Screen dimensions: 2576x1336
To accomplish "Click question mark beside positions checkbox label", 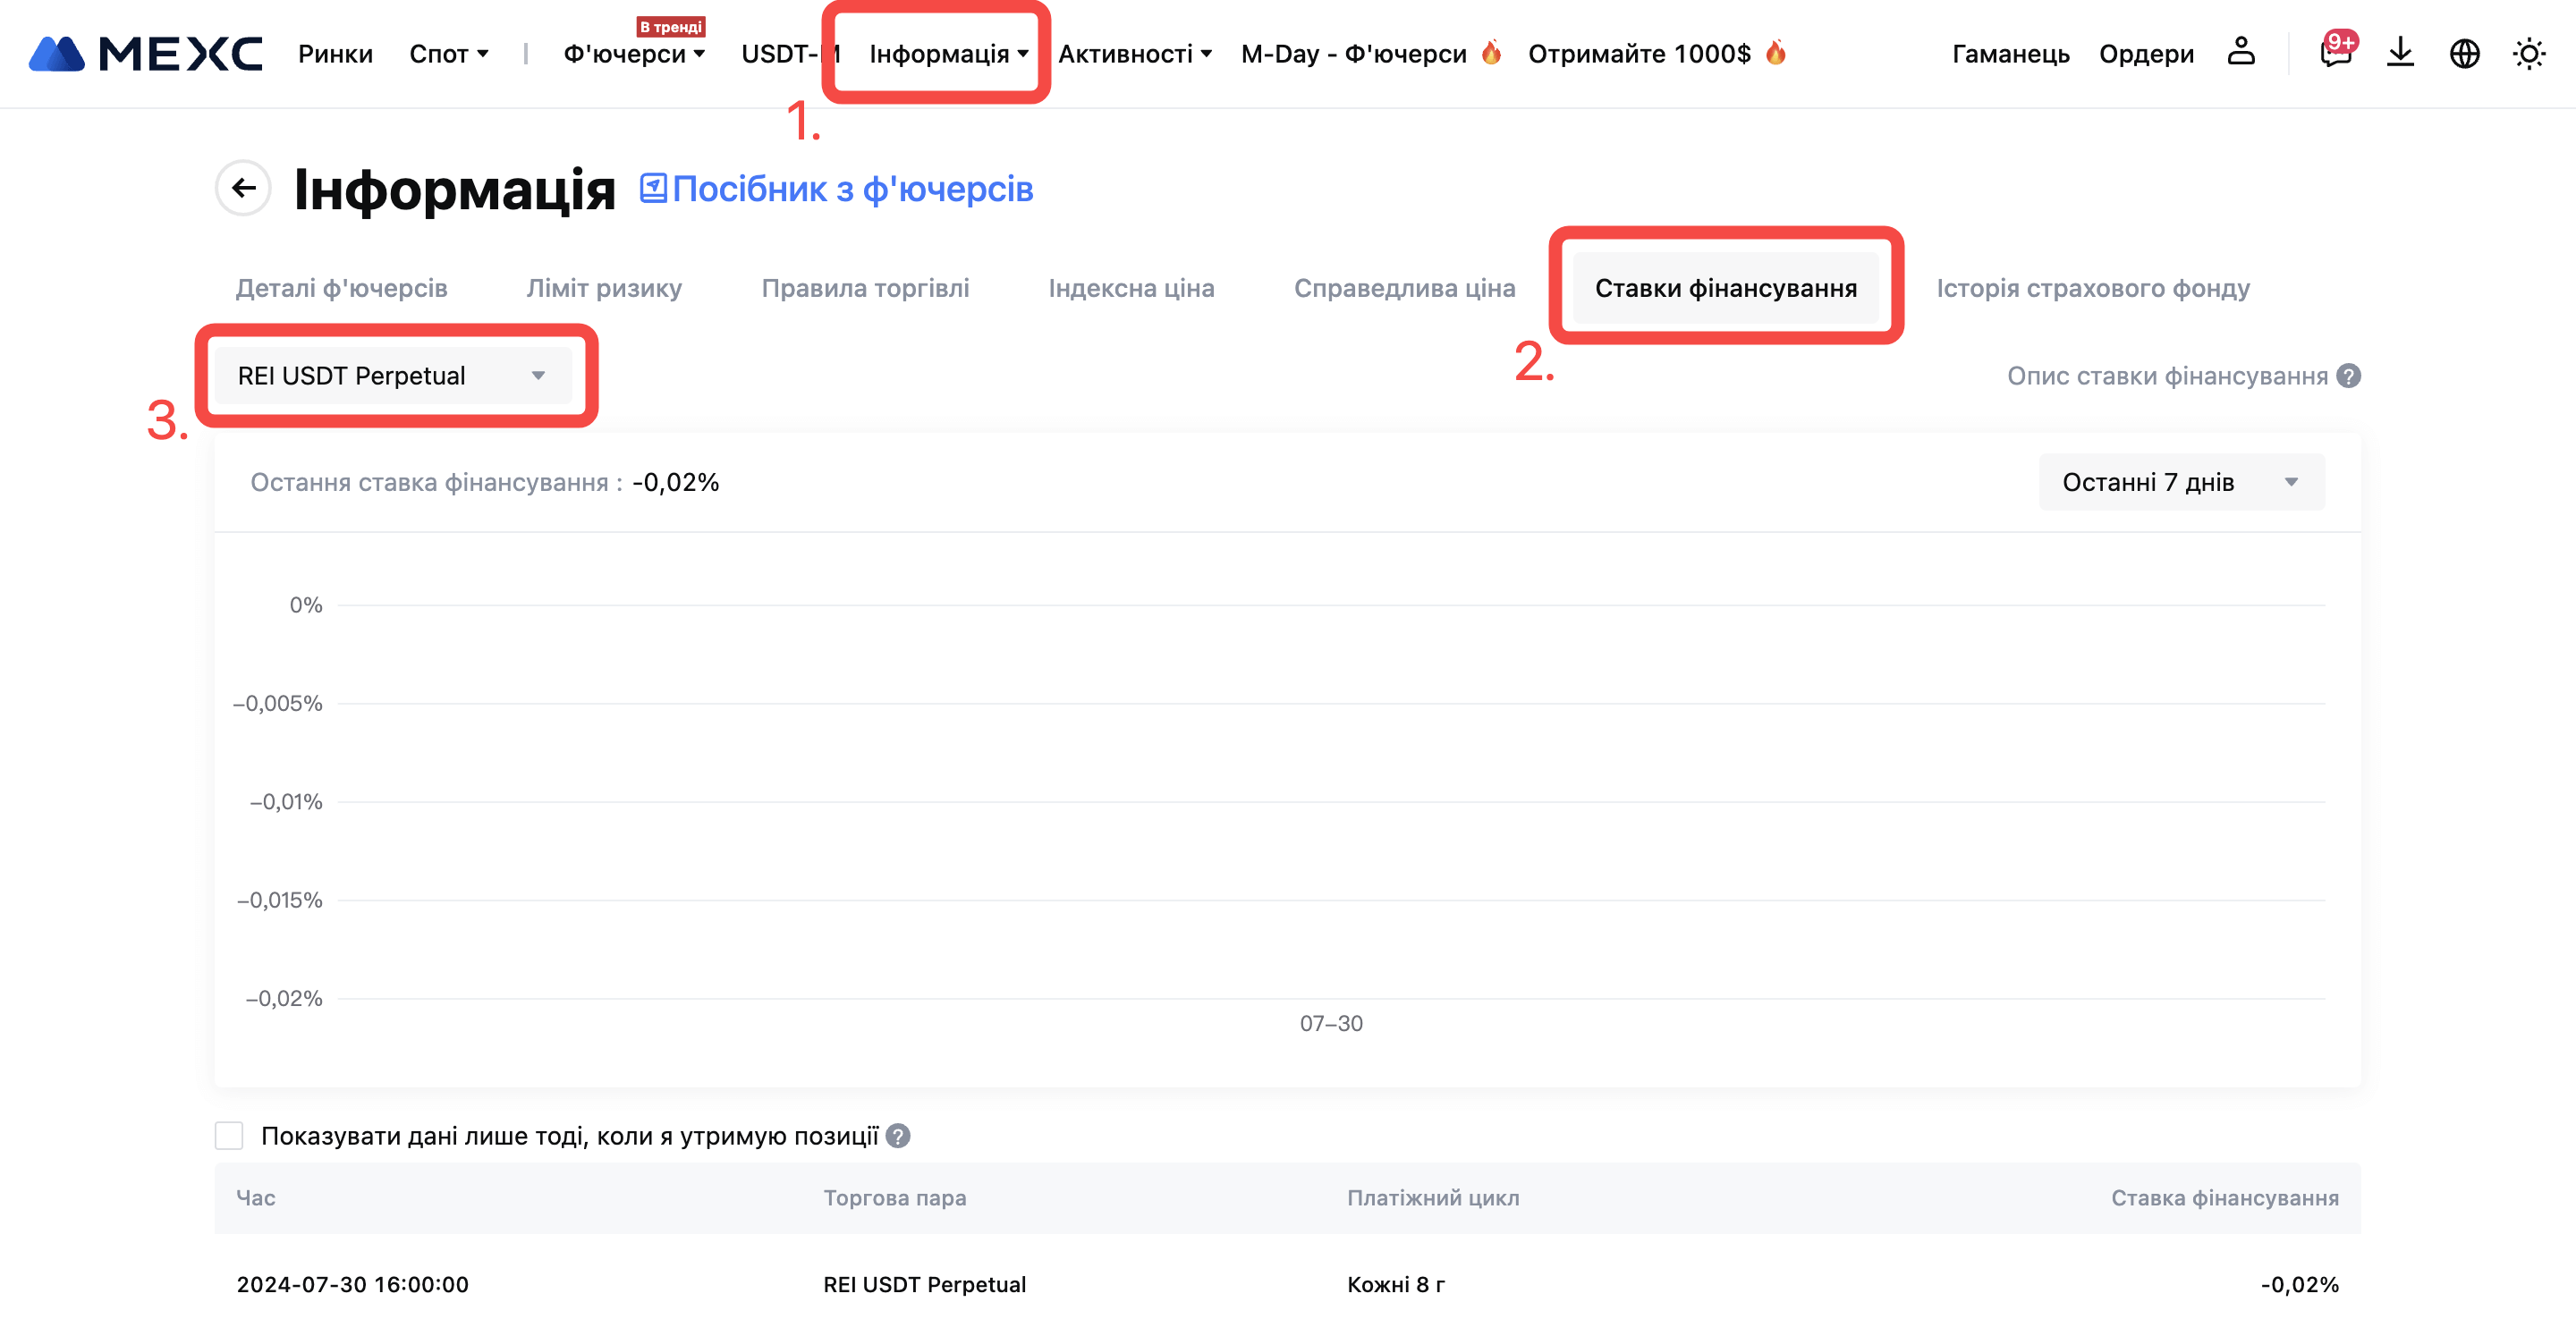I will (898, 1136).
